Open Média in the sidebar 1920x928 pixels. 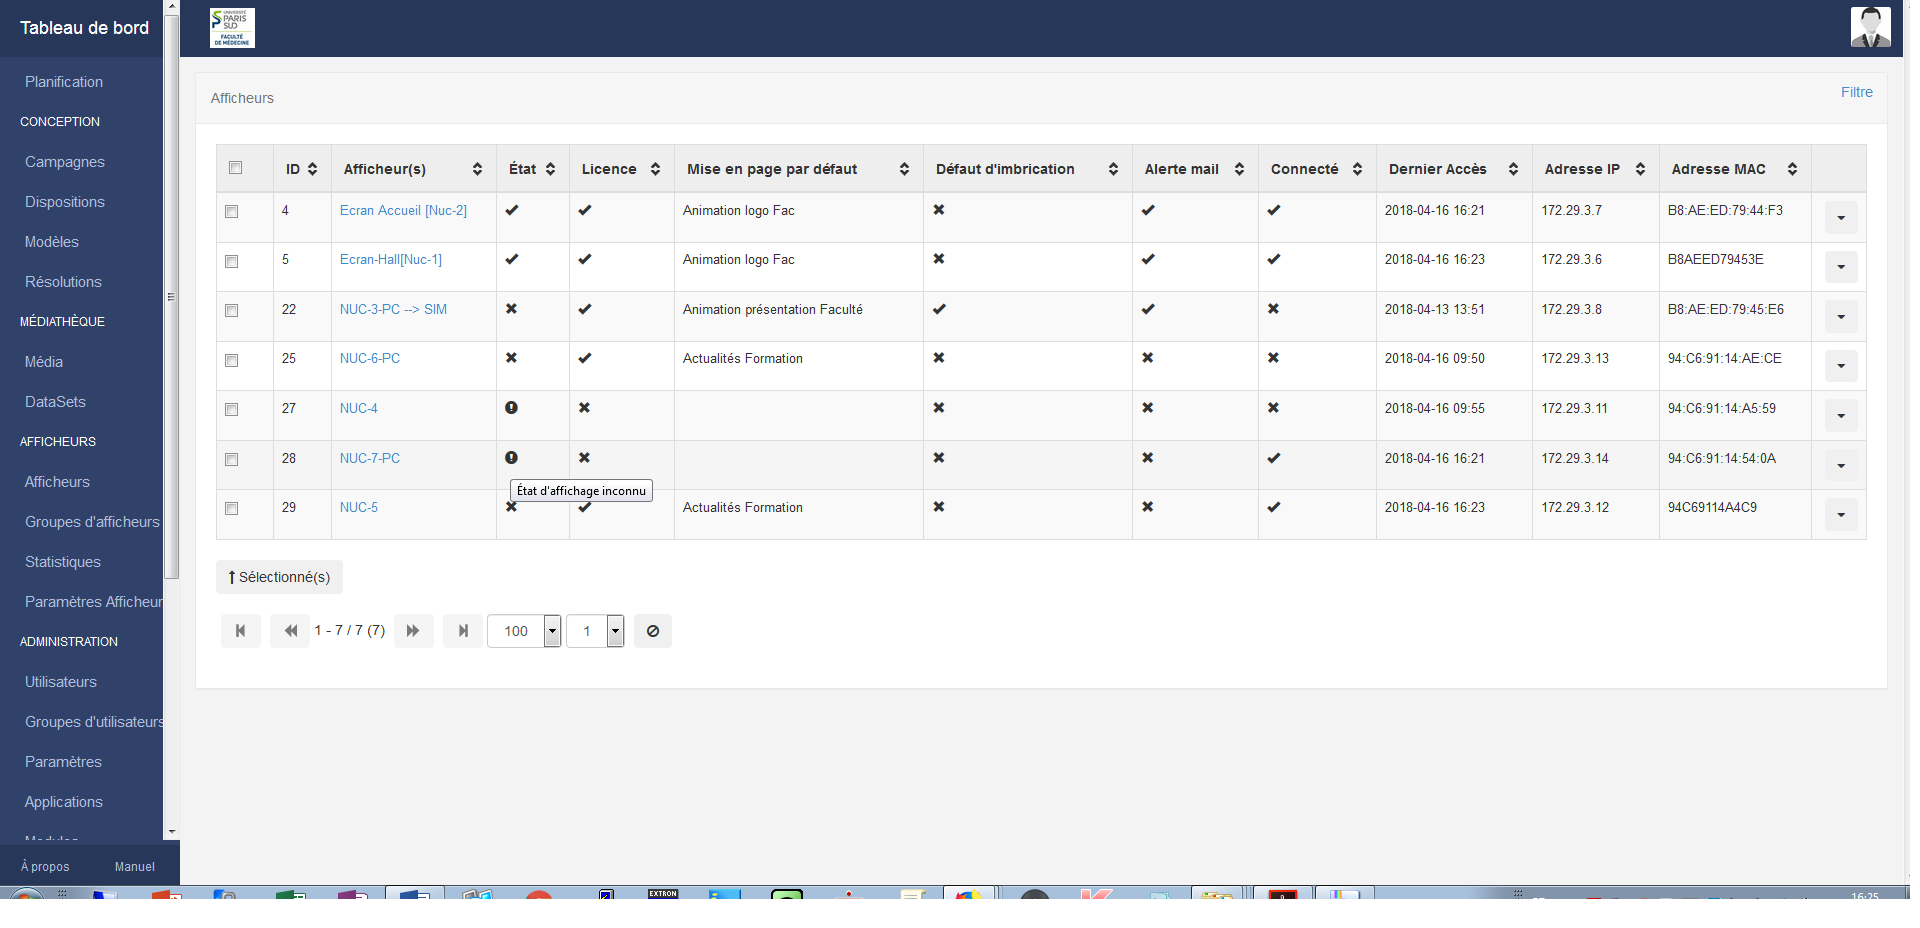coord(44,362)
